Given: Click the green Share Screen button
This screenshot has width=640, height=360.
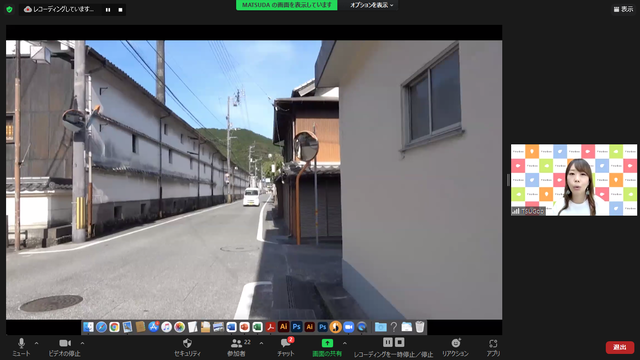Looking at the screenshot, I should pos(327,347).
